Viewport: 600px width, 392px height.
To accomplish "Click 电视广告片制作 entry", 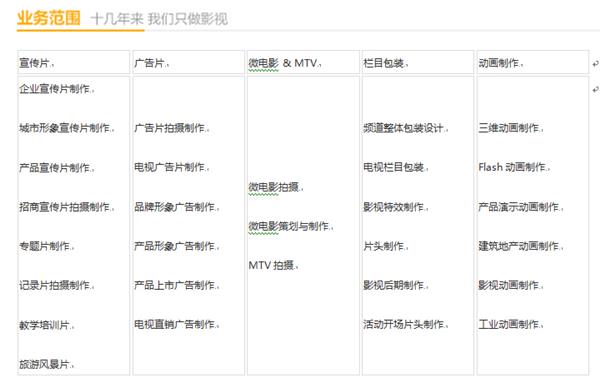I will (x=170, y=167).
